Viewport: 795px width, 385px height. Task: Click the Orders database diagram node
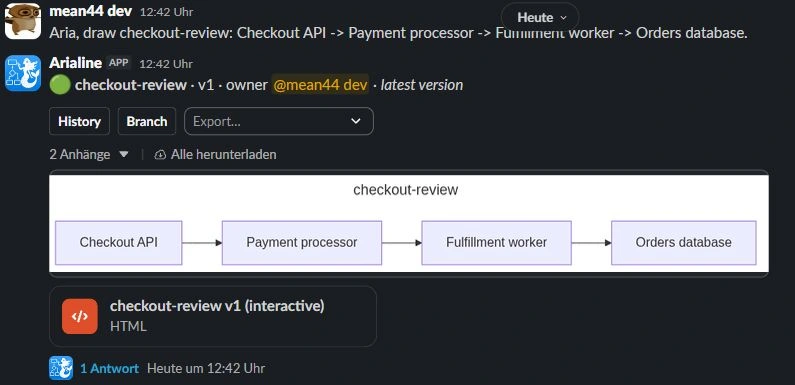click(x=683, y=242)
